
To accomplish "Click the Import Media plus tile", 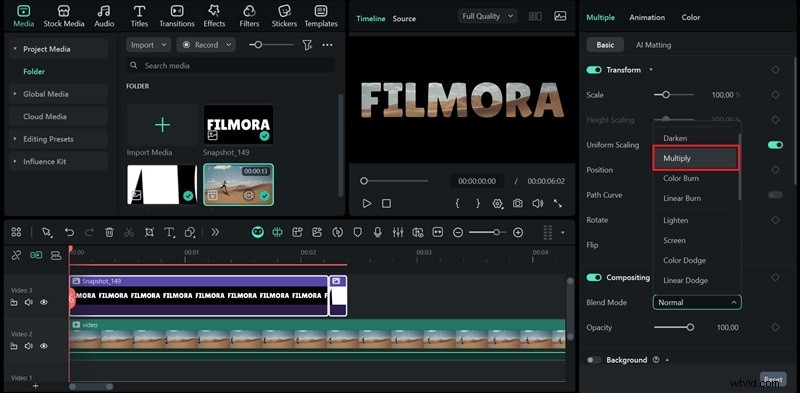I will (162, 125).
